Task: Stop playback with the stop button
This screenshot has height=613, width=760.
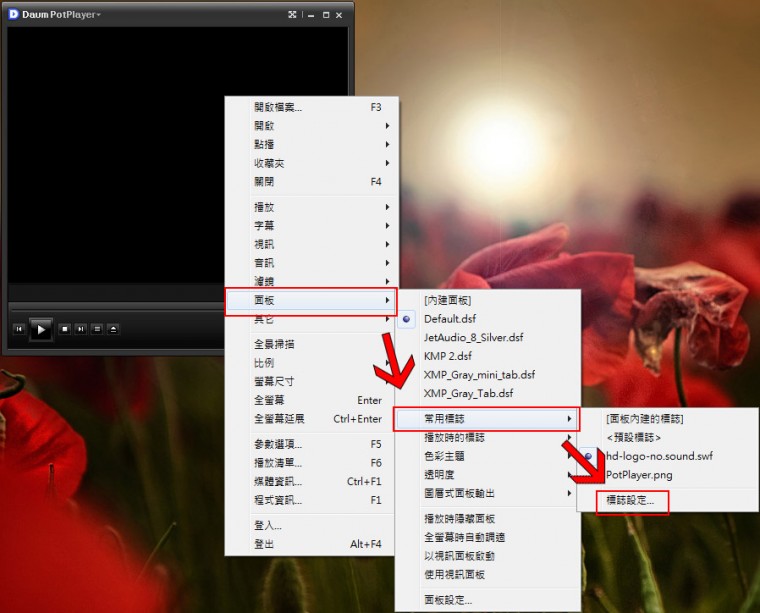Action: 64,329
